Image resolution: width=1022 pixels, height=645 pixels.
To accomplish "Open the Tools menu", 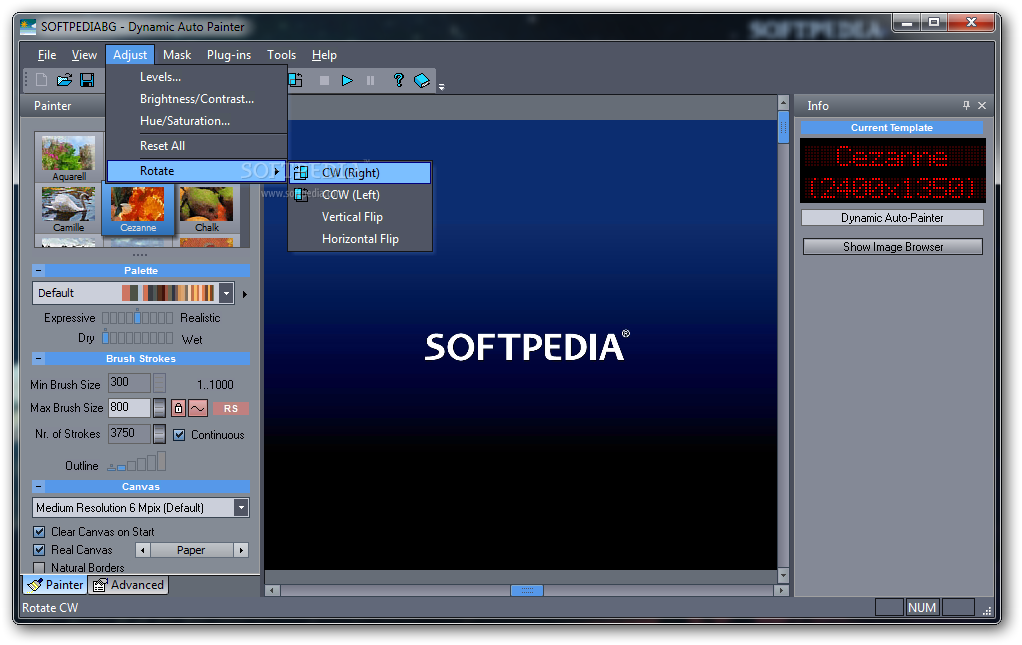I will (281, 55).
